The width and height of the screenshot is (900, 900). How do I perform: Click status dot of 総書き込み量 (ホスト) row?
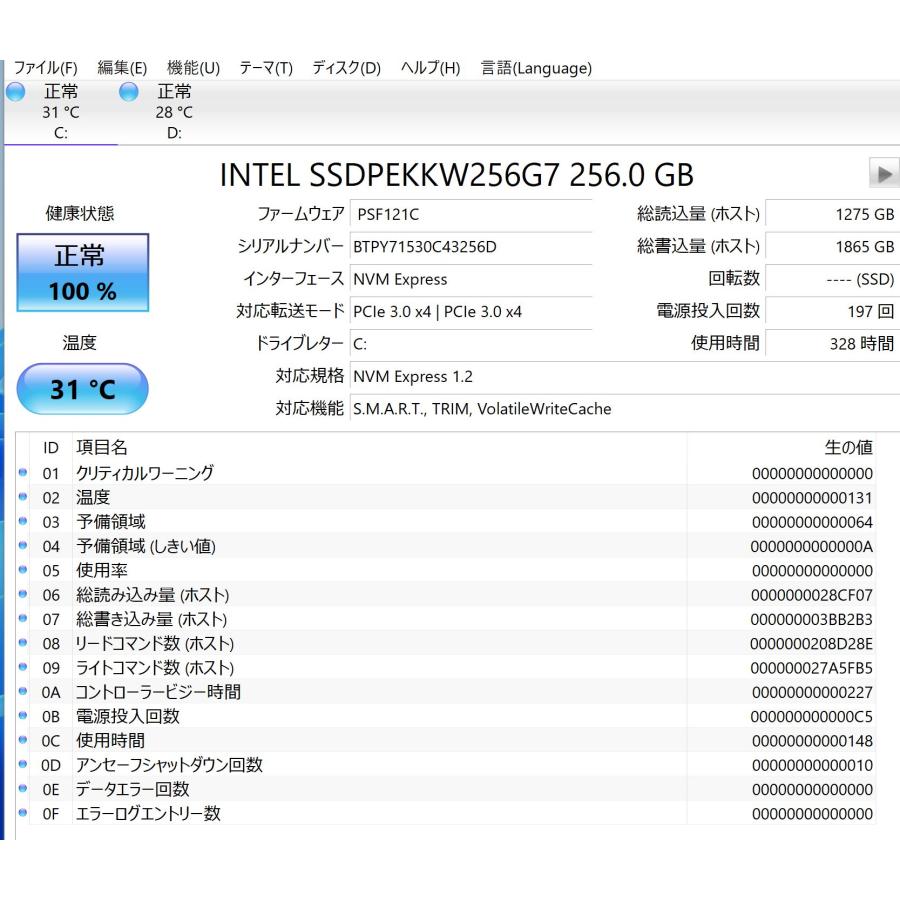(x=23, y=618)
